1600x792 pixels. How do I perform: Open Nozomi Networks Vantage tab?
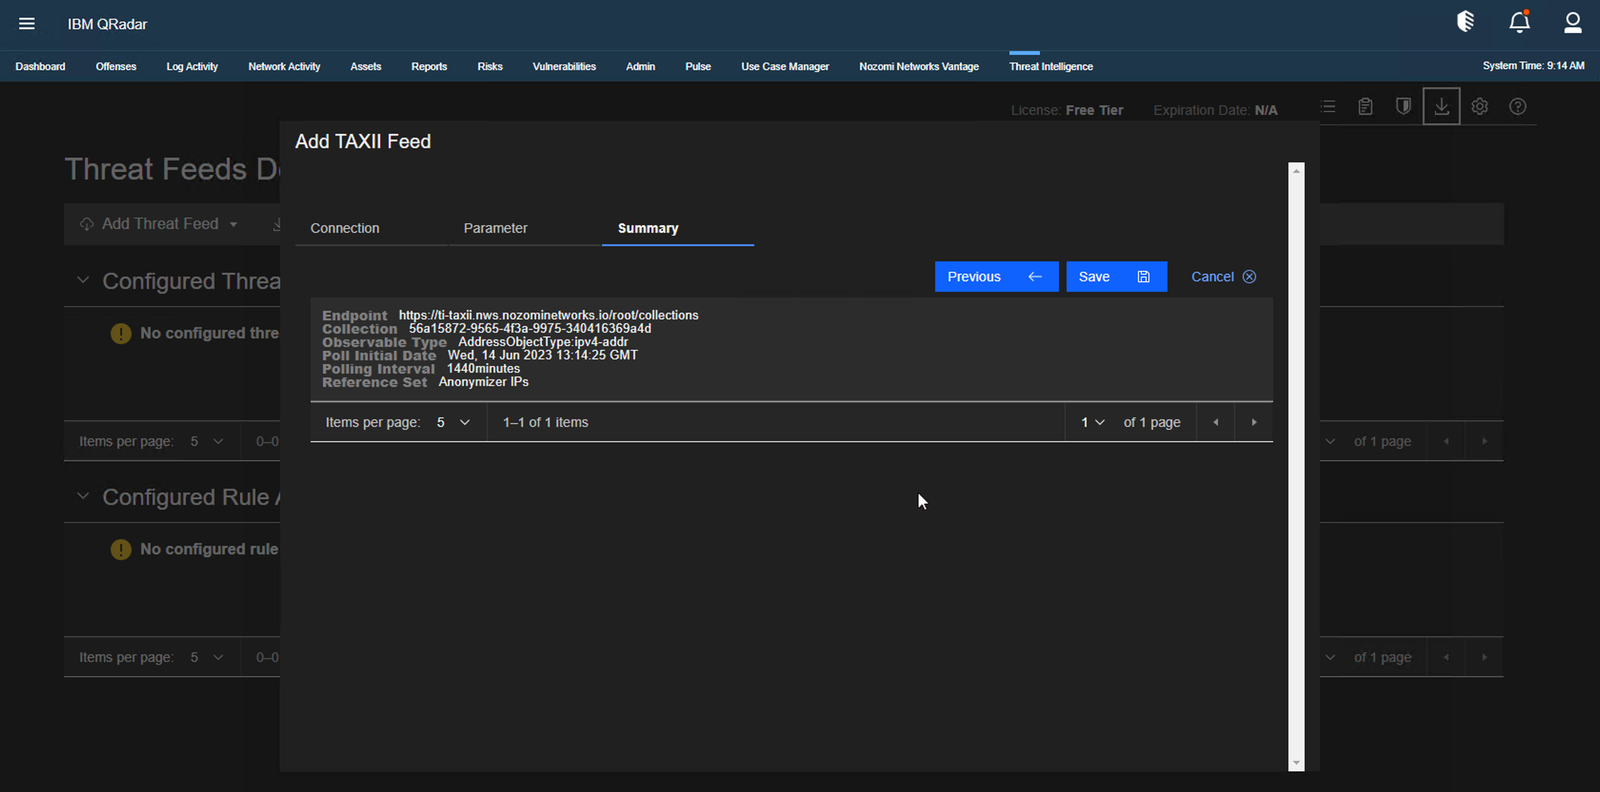919,66
